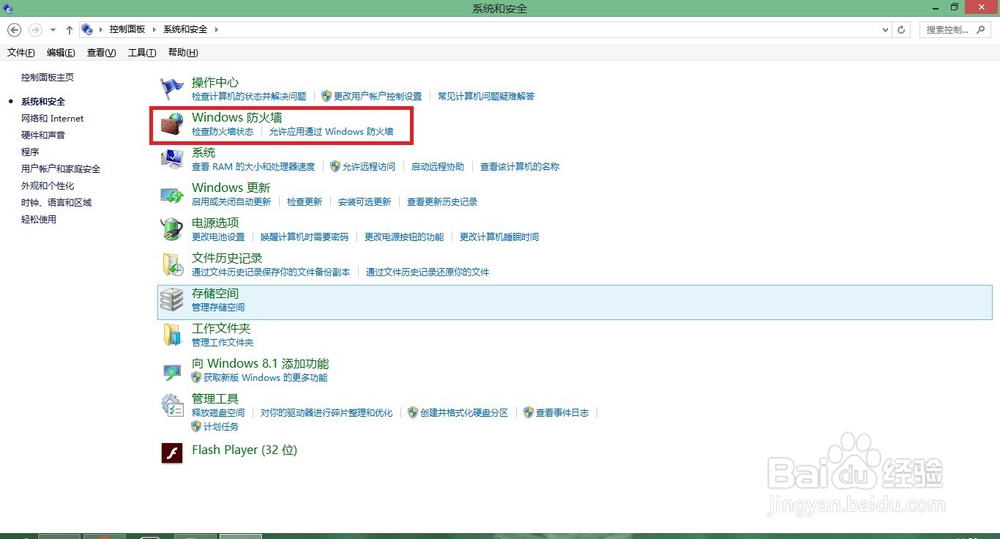Select 网络和 Internet in sidebar
The height and width of the screenshot is (539, 1000).
point(52,118)
